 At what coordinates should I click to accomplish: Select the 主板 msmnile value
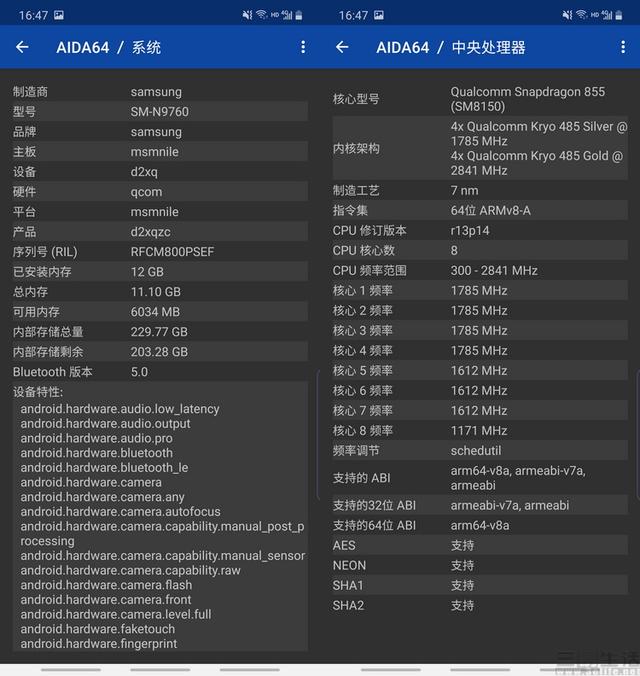pos(154,152)
